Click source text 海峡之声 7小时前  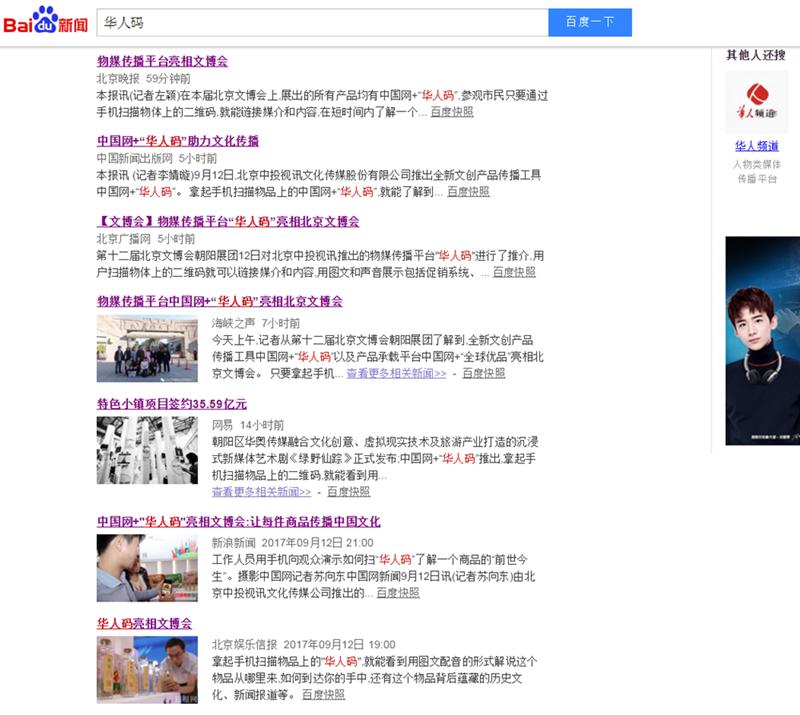pos(256,323)
